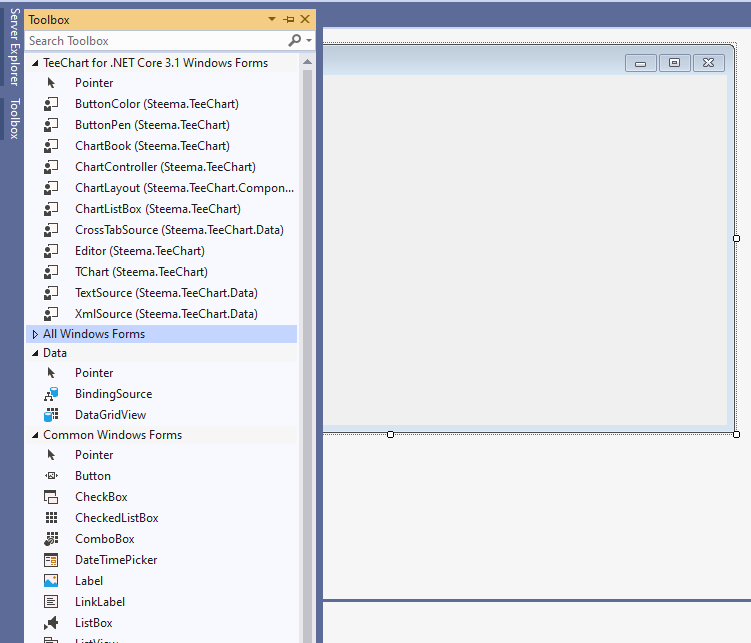Select ChartController (Steema.TeeChart) text
751x643 pixels.
click(x=165, y=167)
